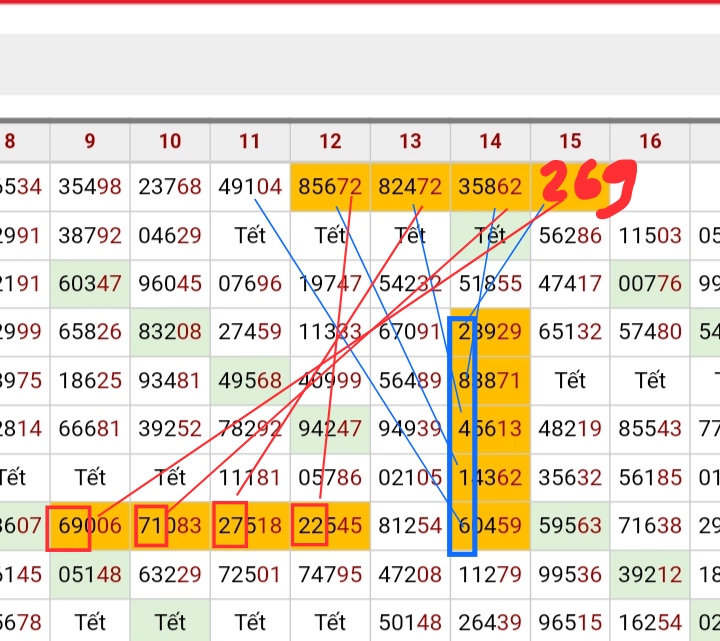Viewport: 720px width, 641px height.
Task: Click the cell 60459 in the blue box
Action: [x=490, y=526]
